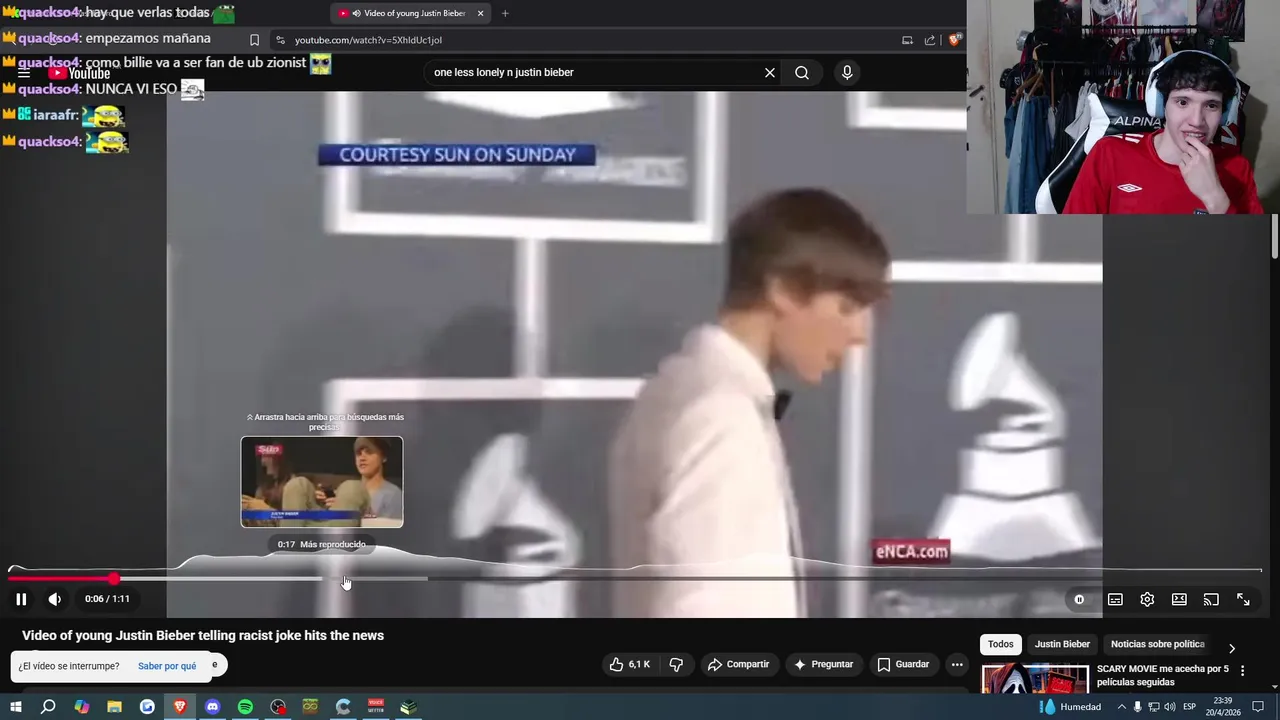The height and width of the screenshot is (720, 1280).
Task: Enter fullscreen with the expand icon
Action: [1243, 599]
